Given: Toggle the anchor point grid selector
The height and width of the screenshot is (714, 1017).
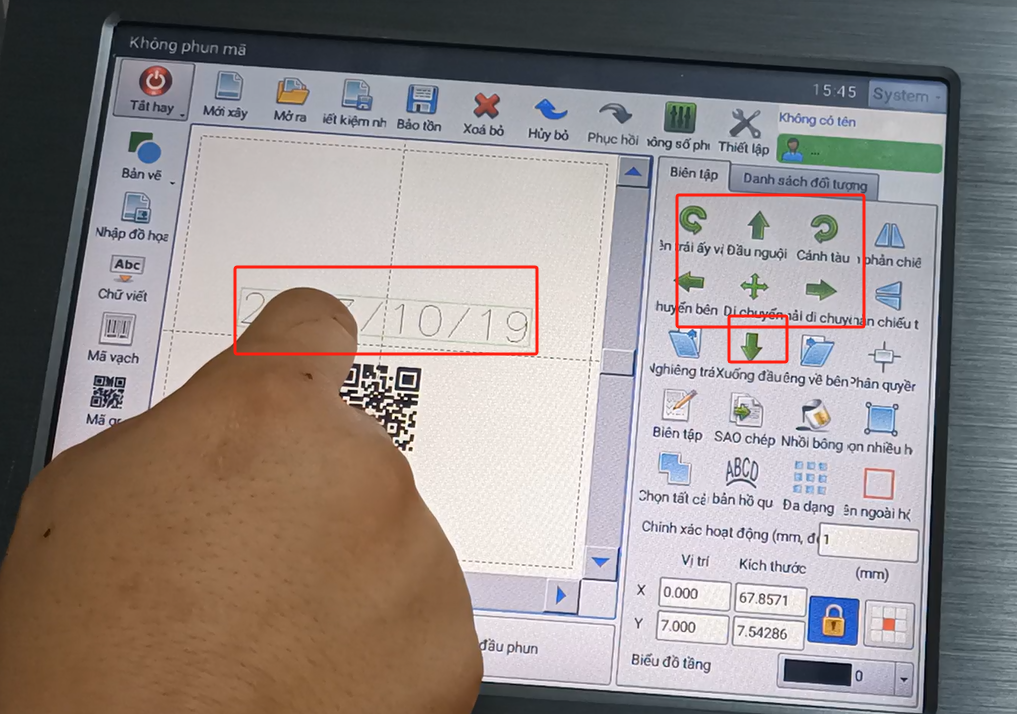Looking at the screenshot, I should click(x=887, y=624).
